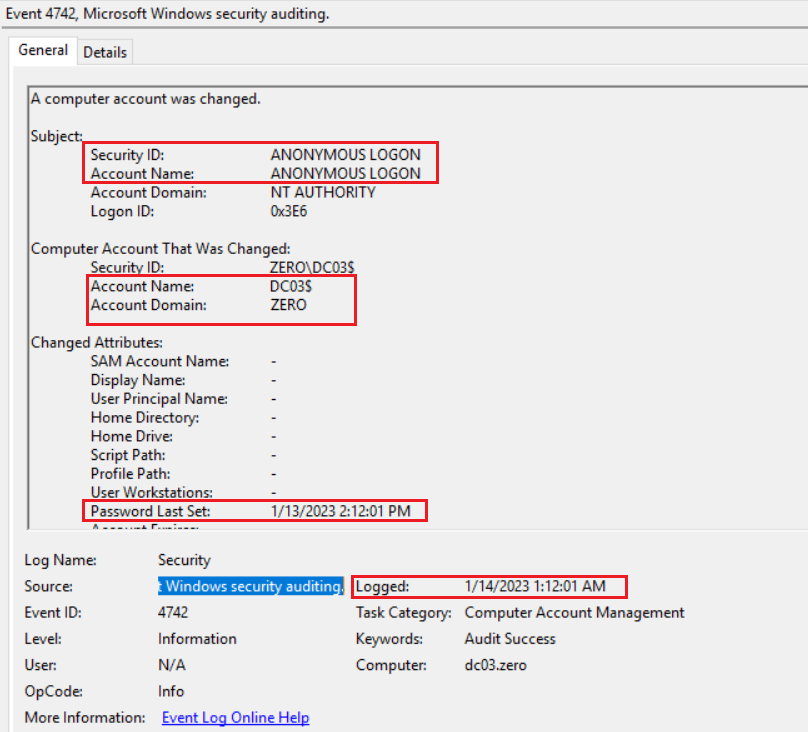Click the User value 'N/A'

172,665
